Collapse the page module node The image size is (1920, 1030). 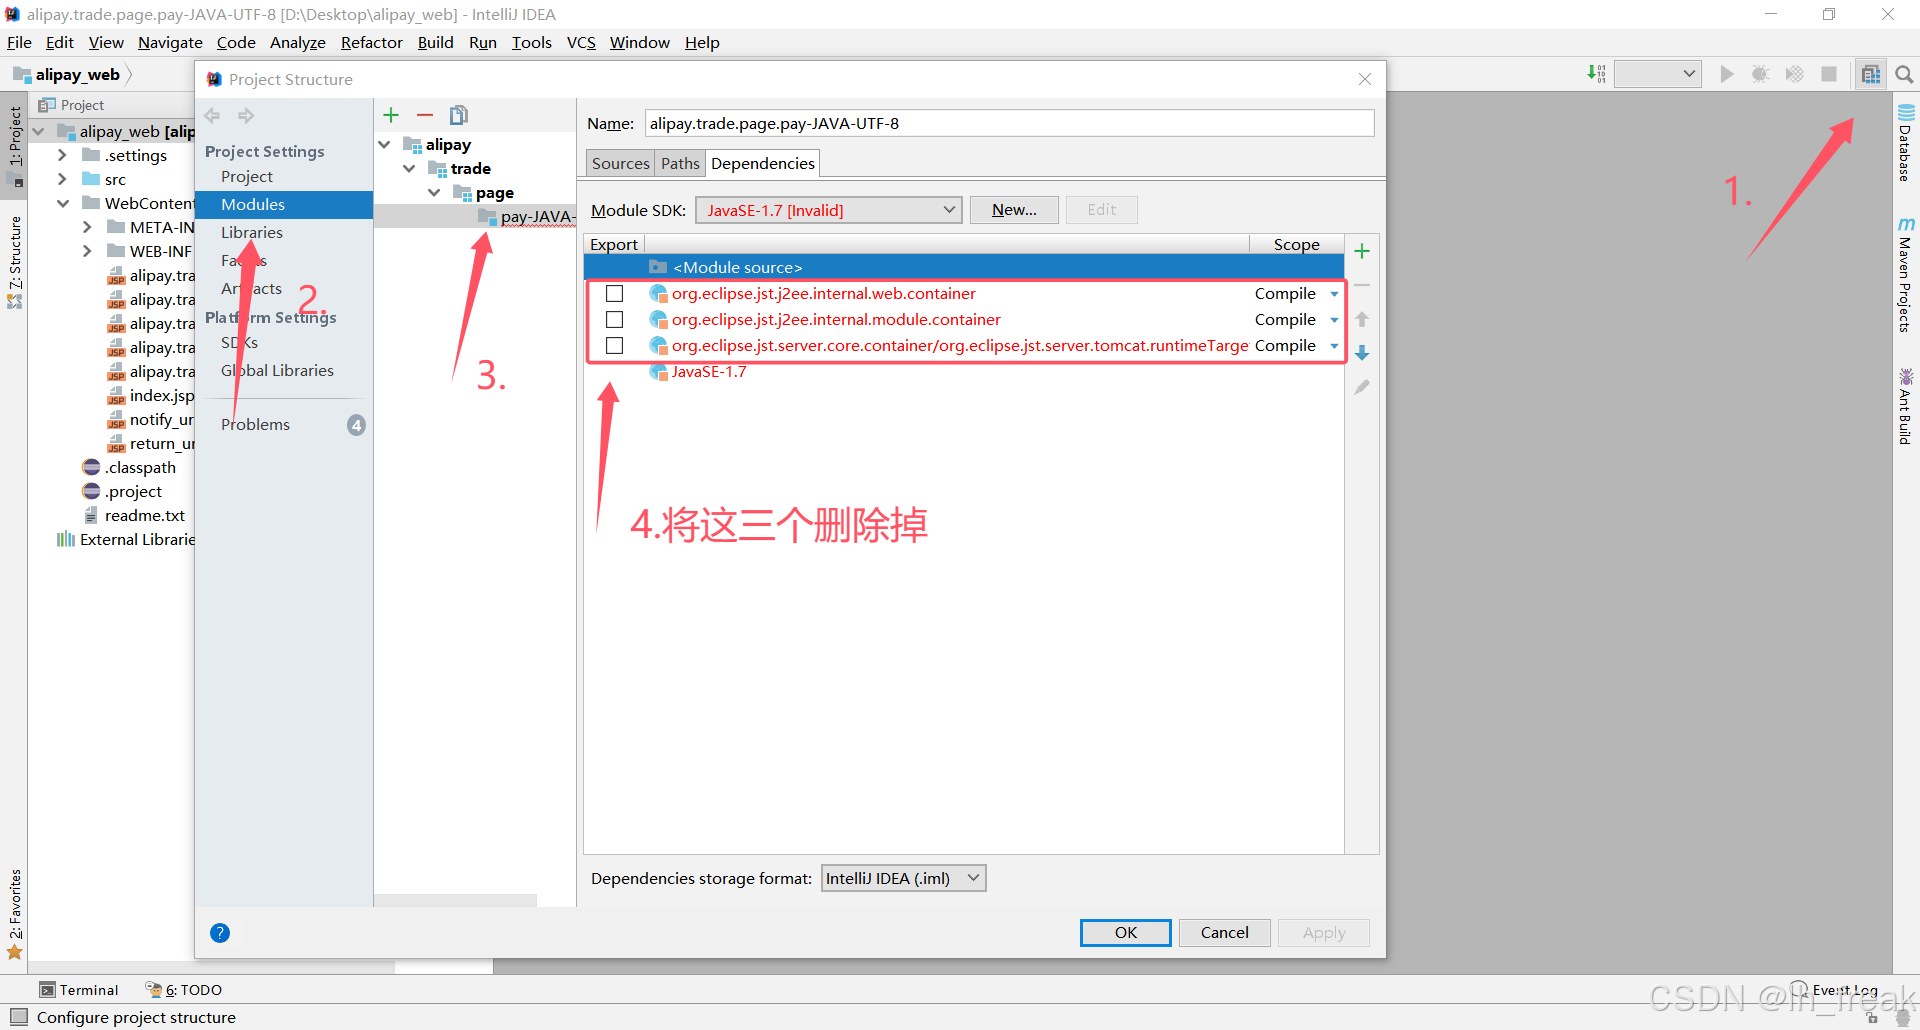click(434, 193)
